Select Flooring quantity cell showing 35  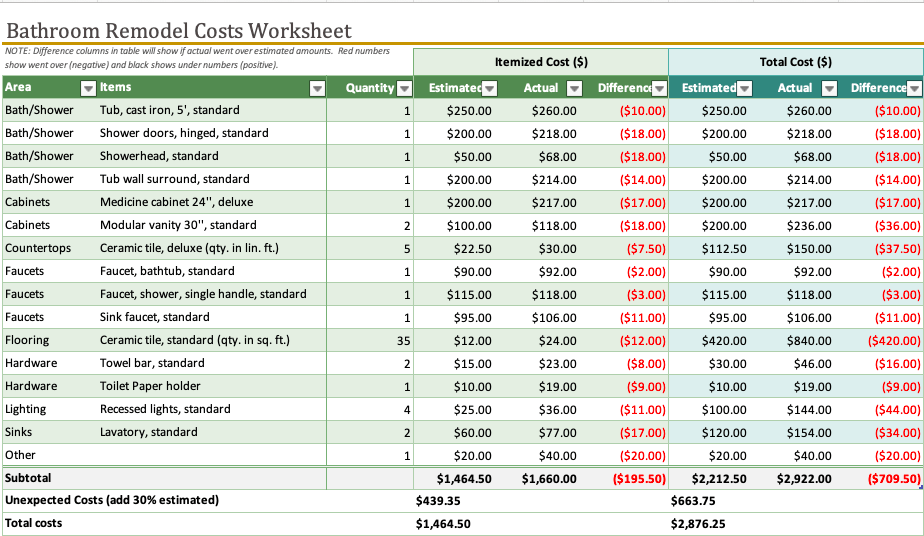click(370, 340)
